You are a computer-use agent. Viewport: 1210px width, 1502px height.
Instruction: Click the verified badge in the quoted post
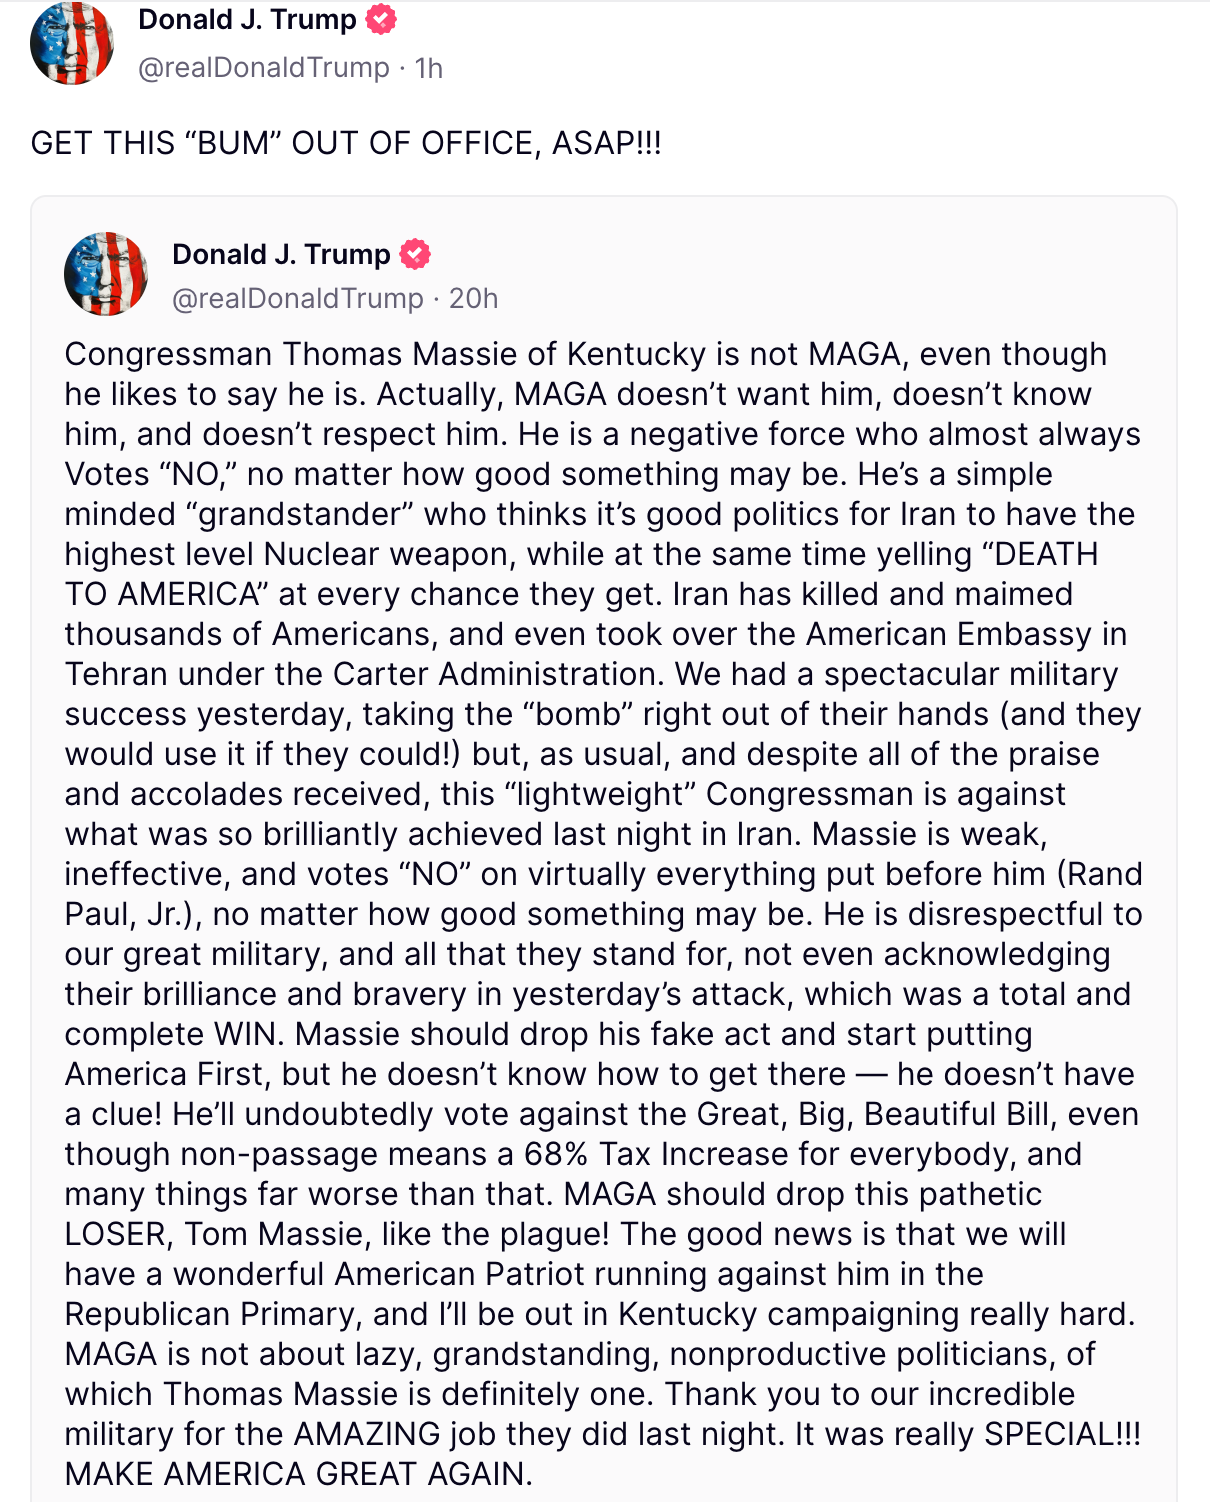(415, 254)
